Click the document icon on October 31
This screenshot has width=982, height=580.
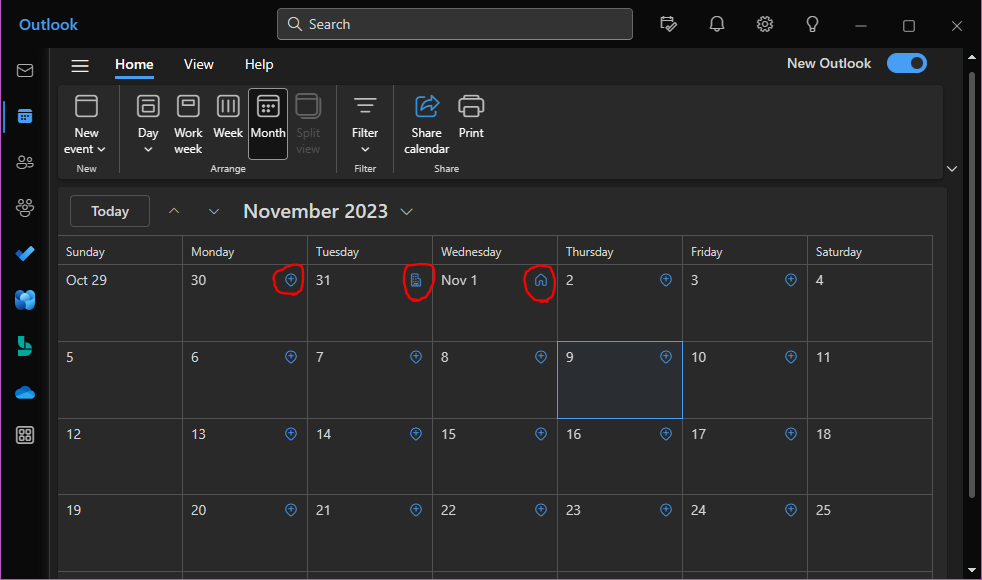[416, 280]
